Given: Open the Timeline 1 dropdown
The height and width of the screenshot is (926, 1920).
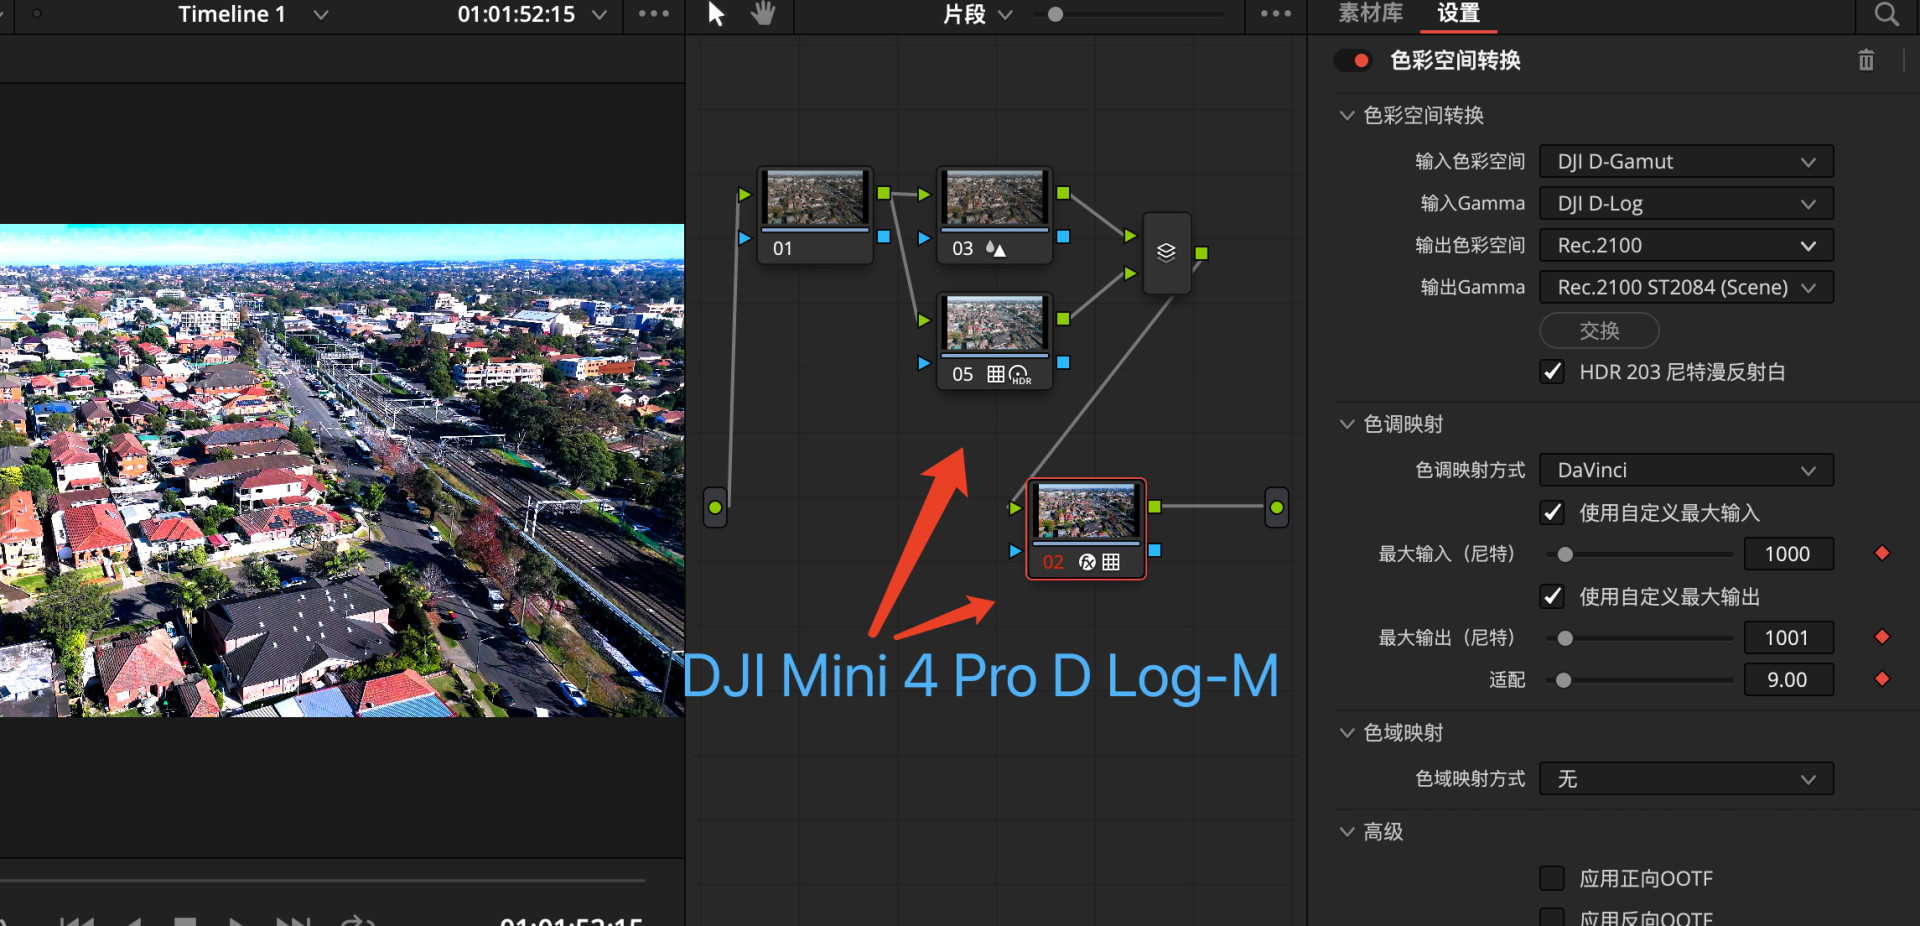Looking at the screenshot, I should click(320, 15).
